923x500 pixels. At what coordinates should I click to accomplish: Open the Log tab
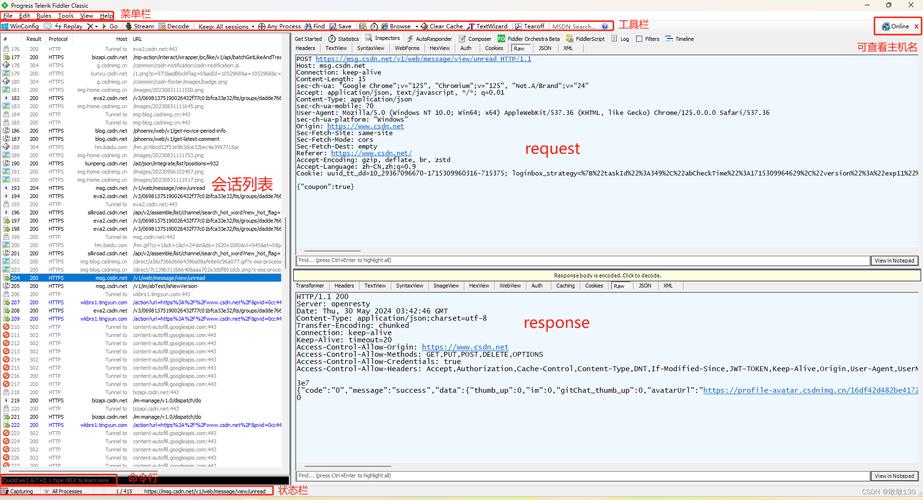620,39
